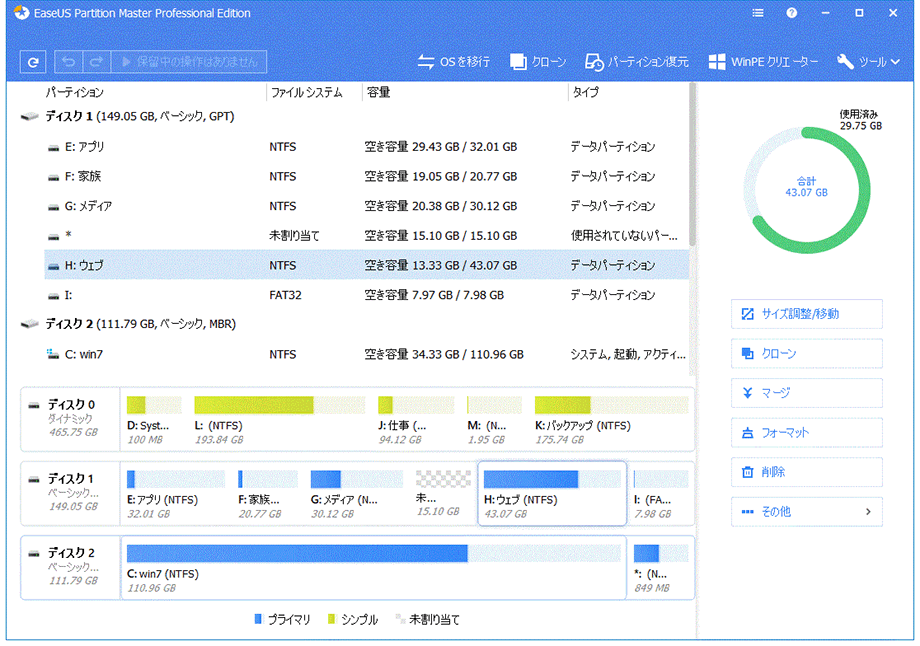This screenshot has height=646, width=920.
Task: Select the I: FAT32 partition row
Action: [x=366, y=295]
